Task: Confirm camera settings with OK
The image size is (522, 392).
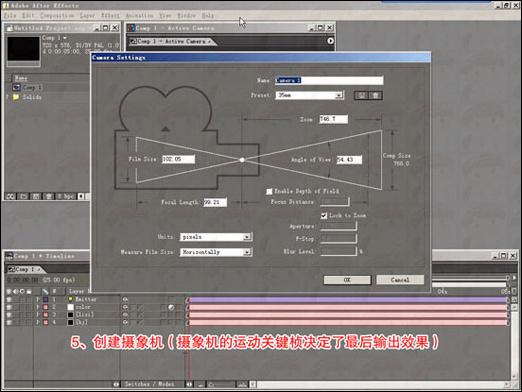Action: point(347,280)
